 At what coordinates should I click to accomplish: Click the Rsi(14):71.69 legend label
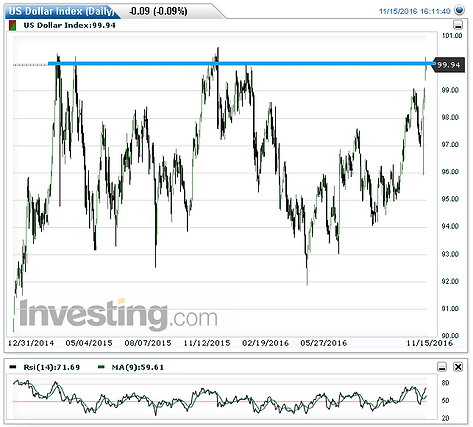click(x=52, y=367)
